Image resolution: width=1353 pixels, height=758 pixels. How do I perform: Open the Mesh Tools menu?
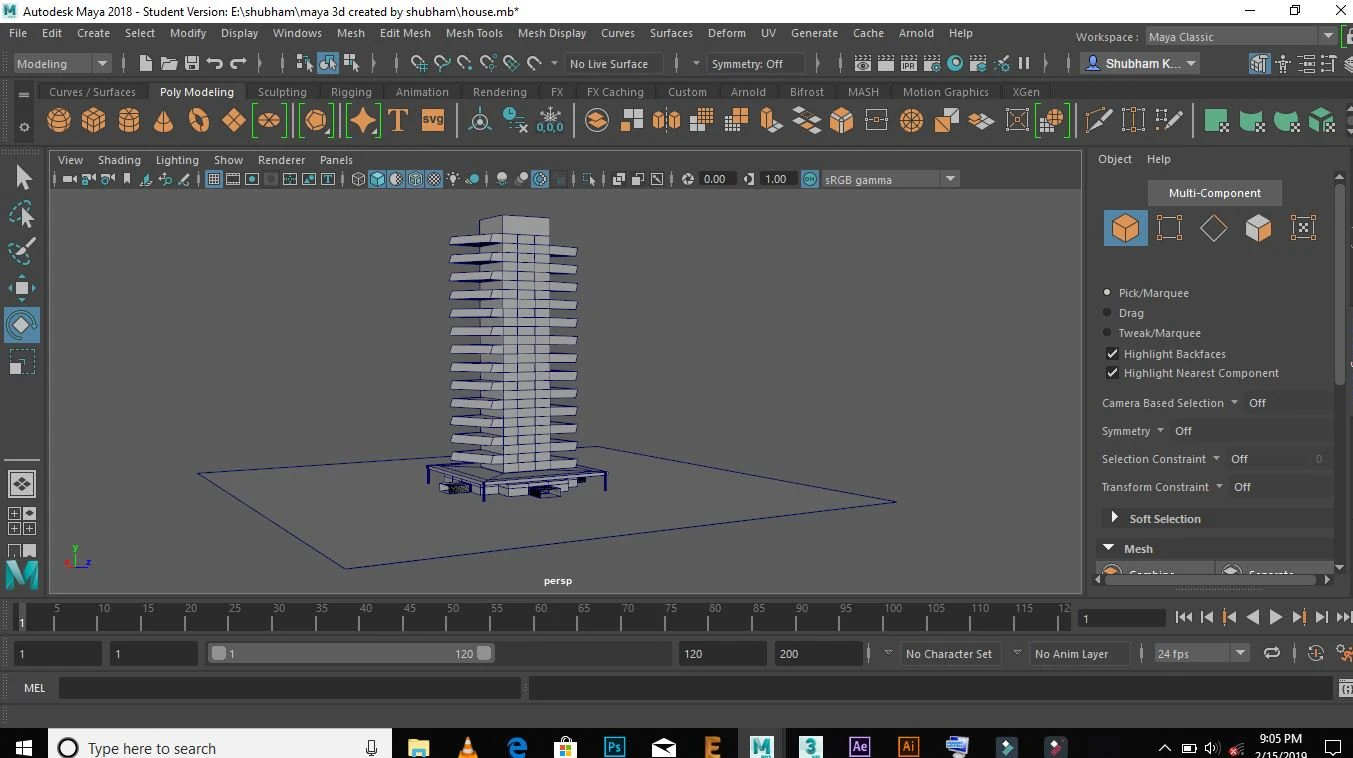click(x=474, y=33)
